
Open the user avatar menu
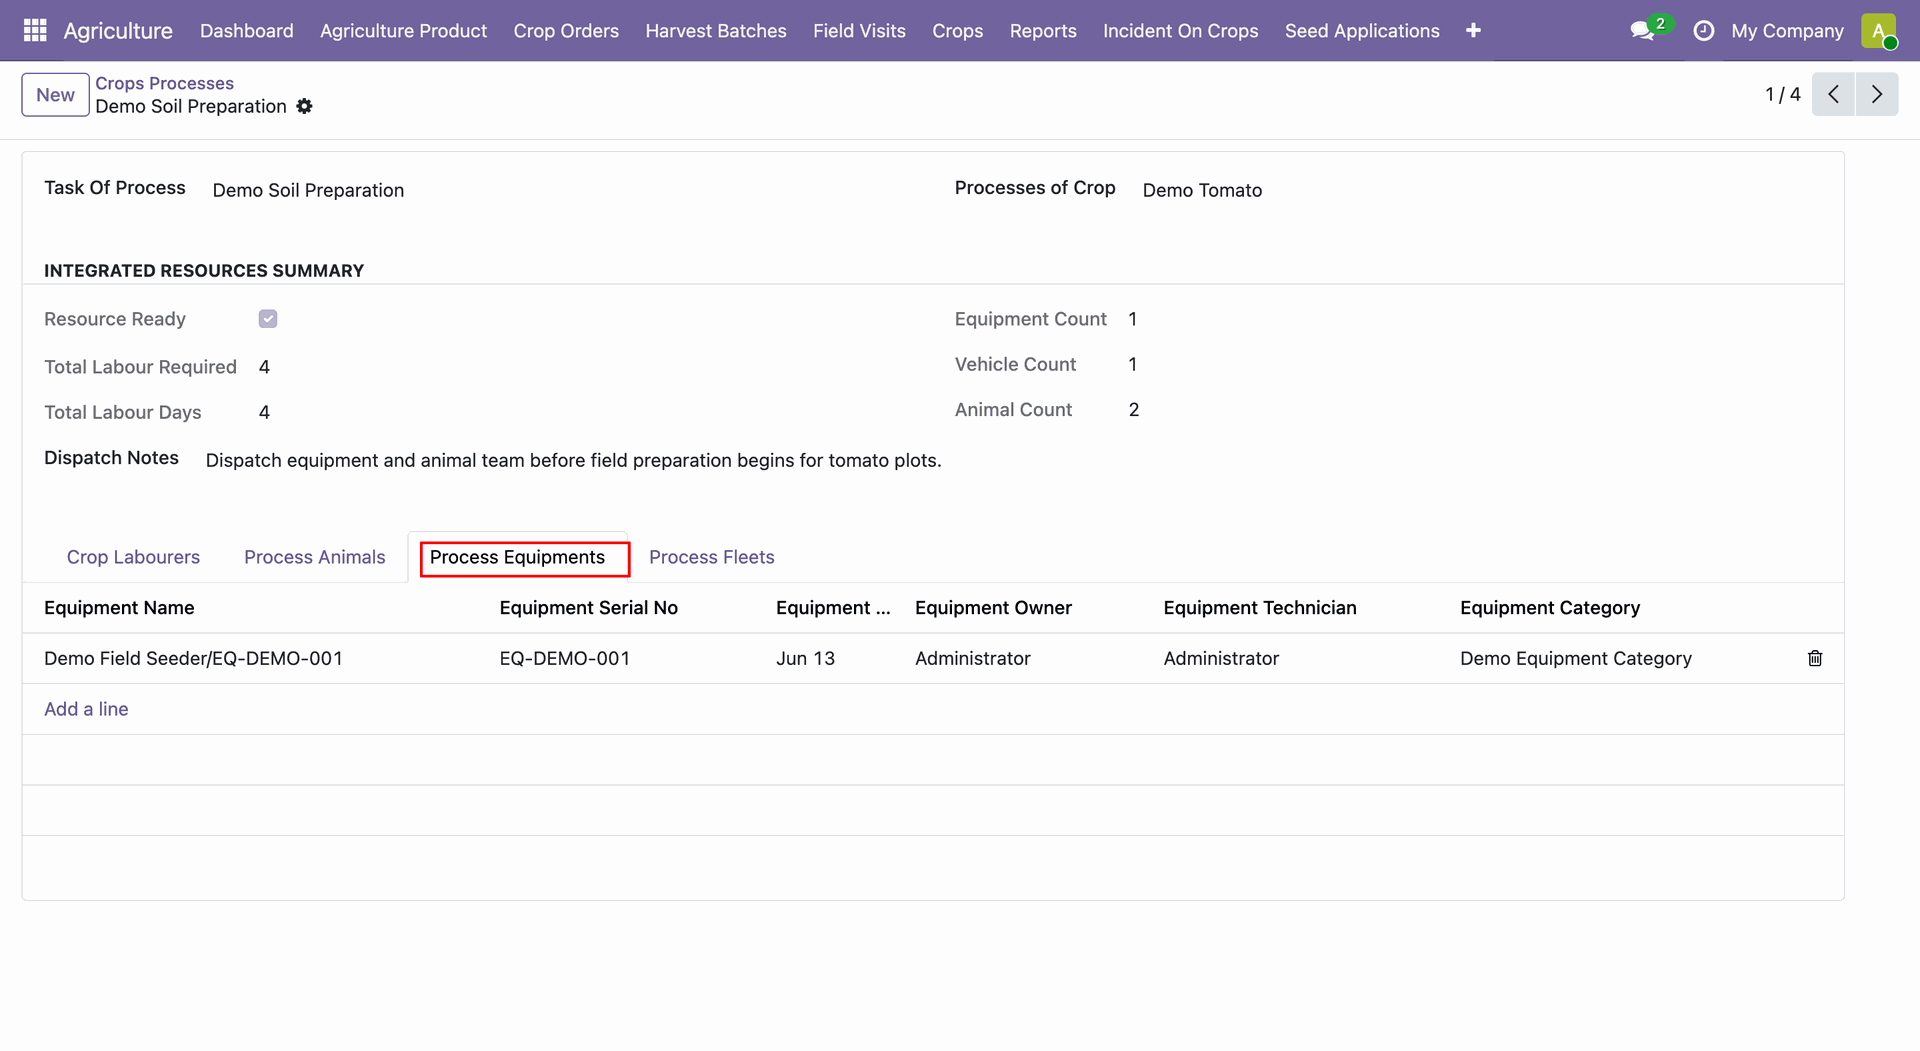coord(1879,31)
